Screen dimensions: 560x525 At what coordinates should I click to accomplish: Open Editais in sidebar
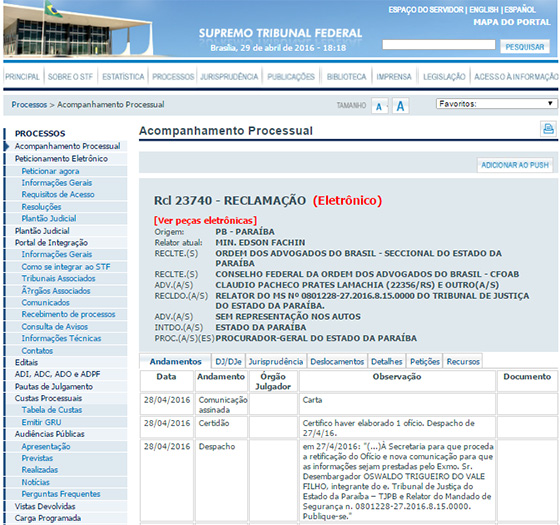coord(26,362)
